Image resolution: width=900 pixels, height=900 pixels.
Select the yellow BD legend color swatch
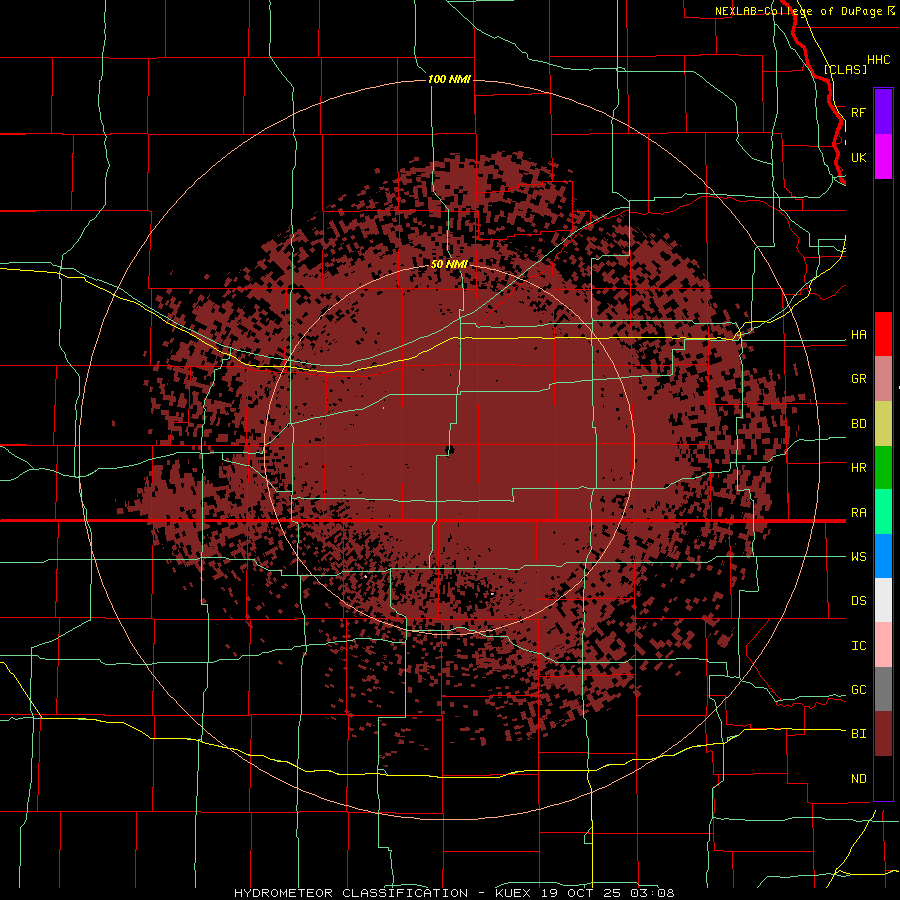click(x=883, y=424)
